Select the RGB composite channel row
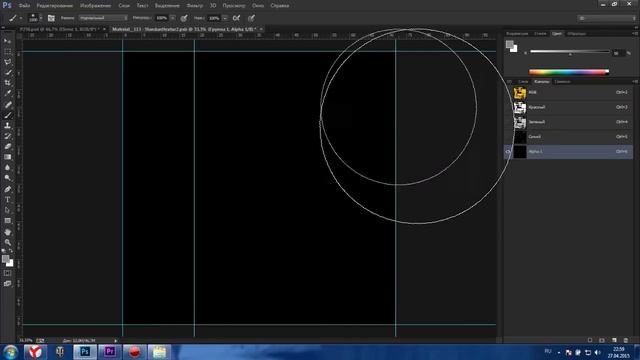The width and height of the screenshot is (640, 360). coord(569,93)
